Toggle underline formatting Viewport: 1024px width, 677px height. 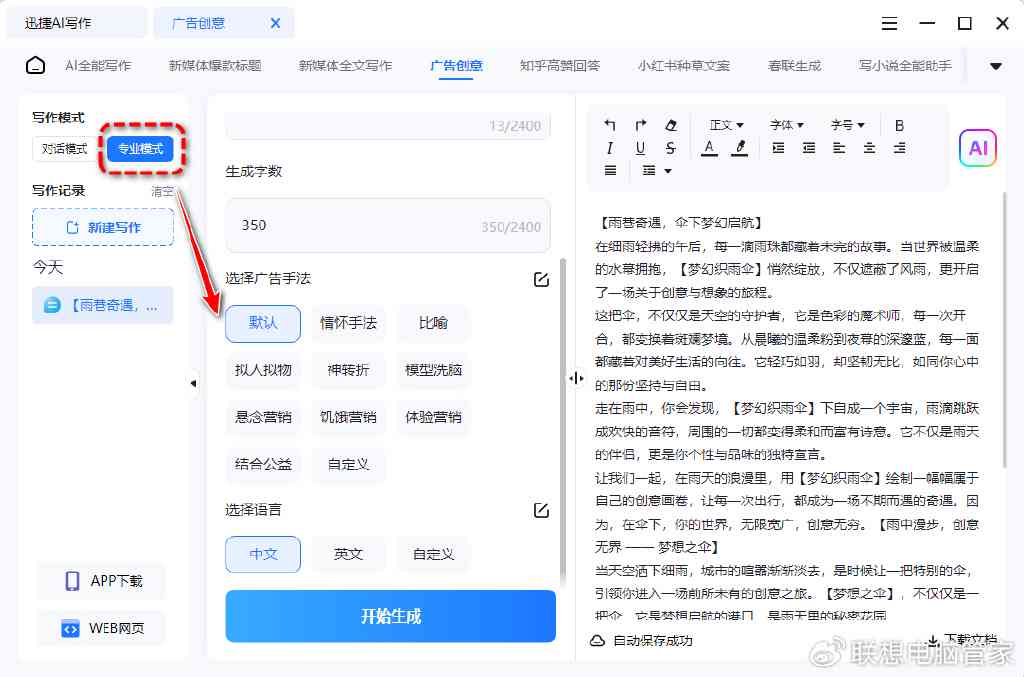[641, 148]
